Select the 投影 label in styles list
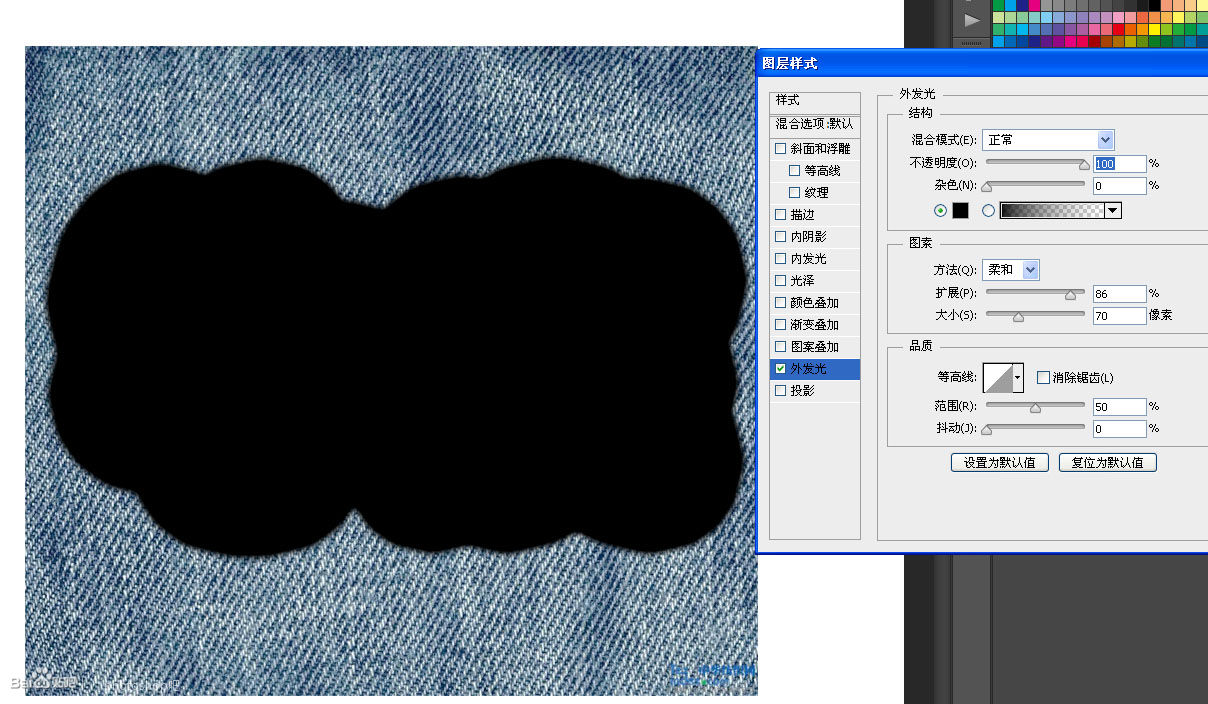This screenshot has width=1208, height=704. (802, 391)
